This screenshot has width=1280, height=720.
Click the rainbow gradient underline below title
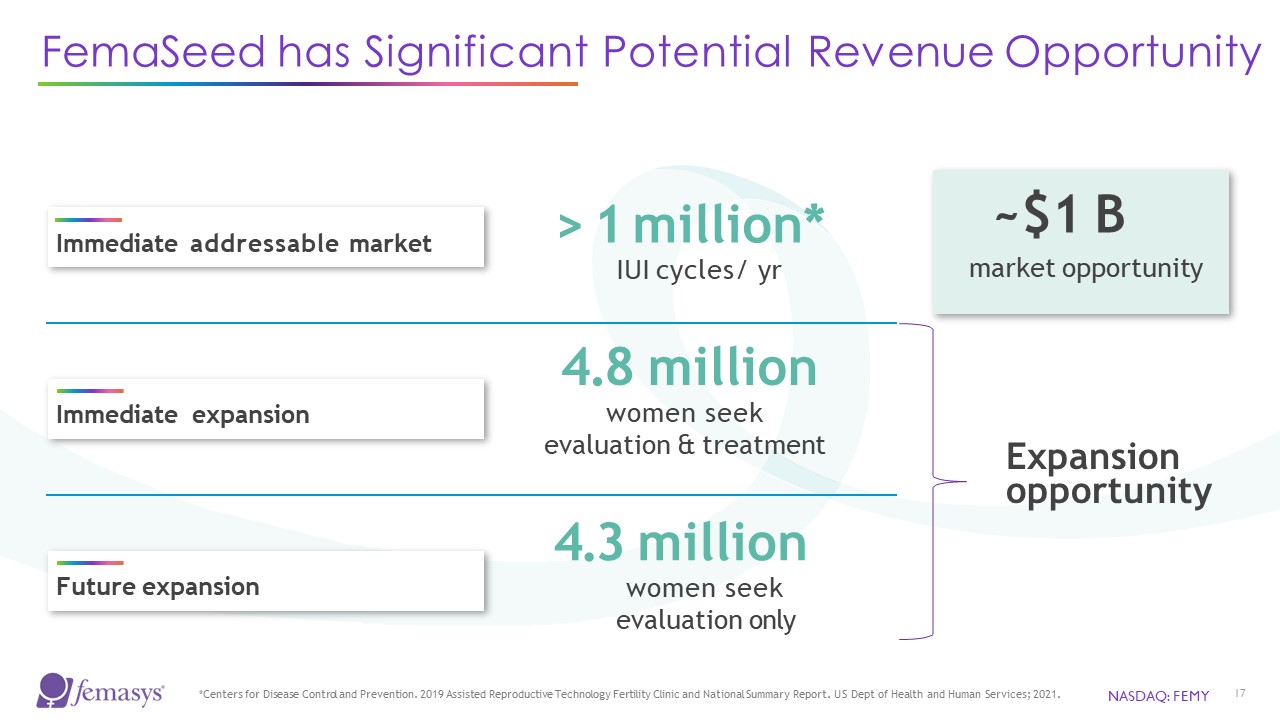click(x=307, y=84)
